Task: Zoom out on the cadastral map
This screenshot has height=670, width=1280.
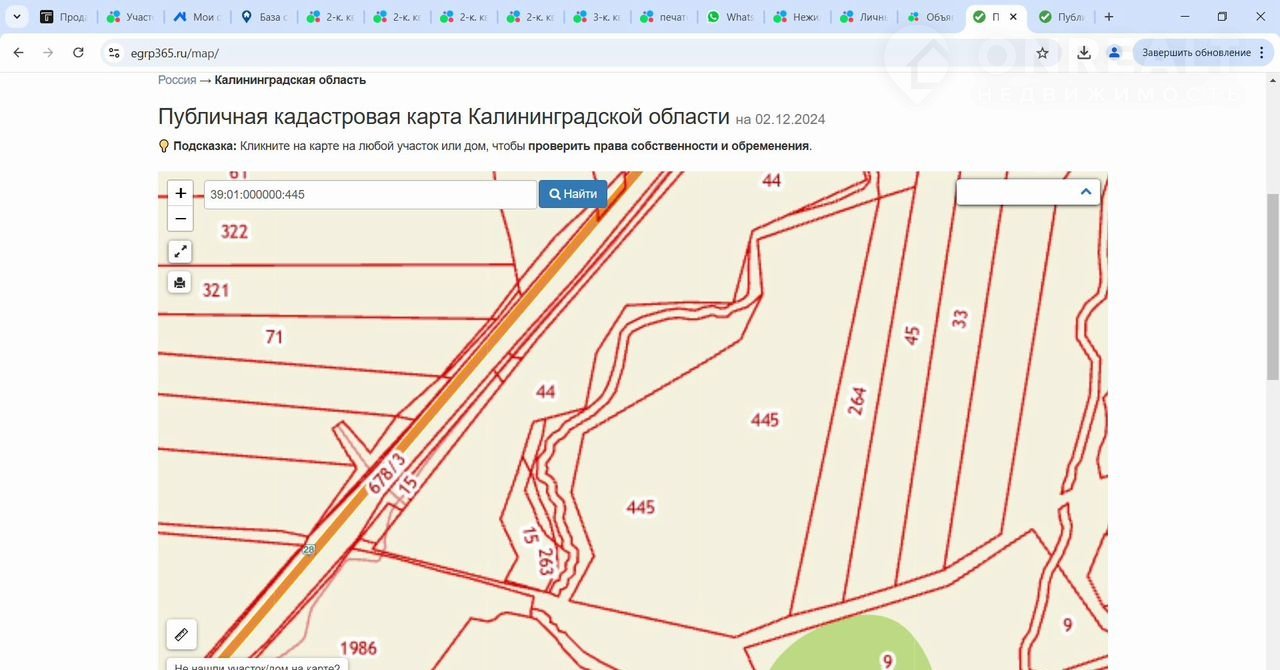Action: click(180, 219)
